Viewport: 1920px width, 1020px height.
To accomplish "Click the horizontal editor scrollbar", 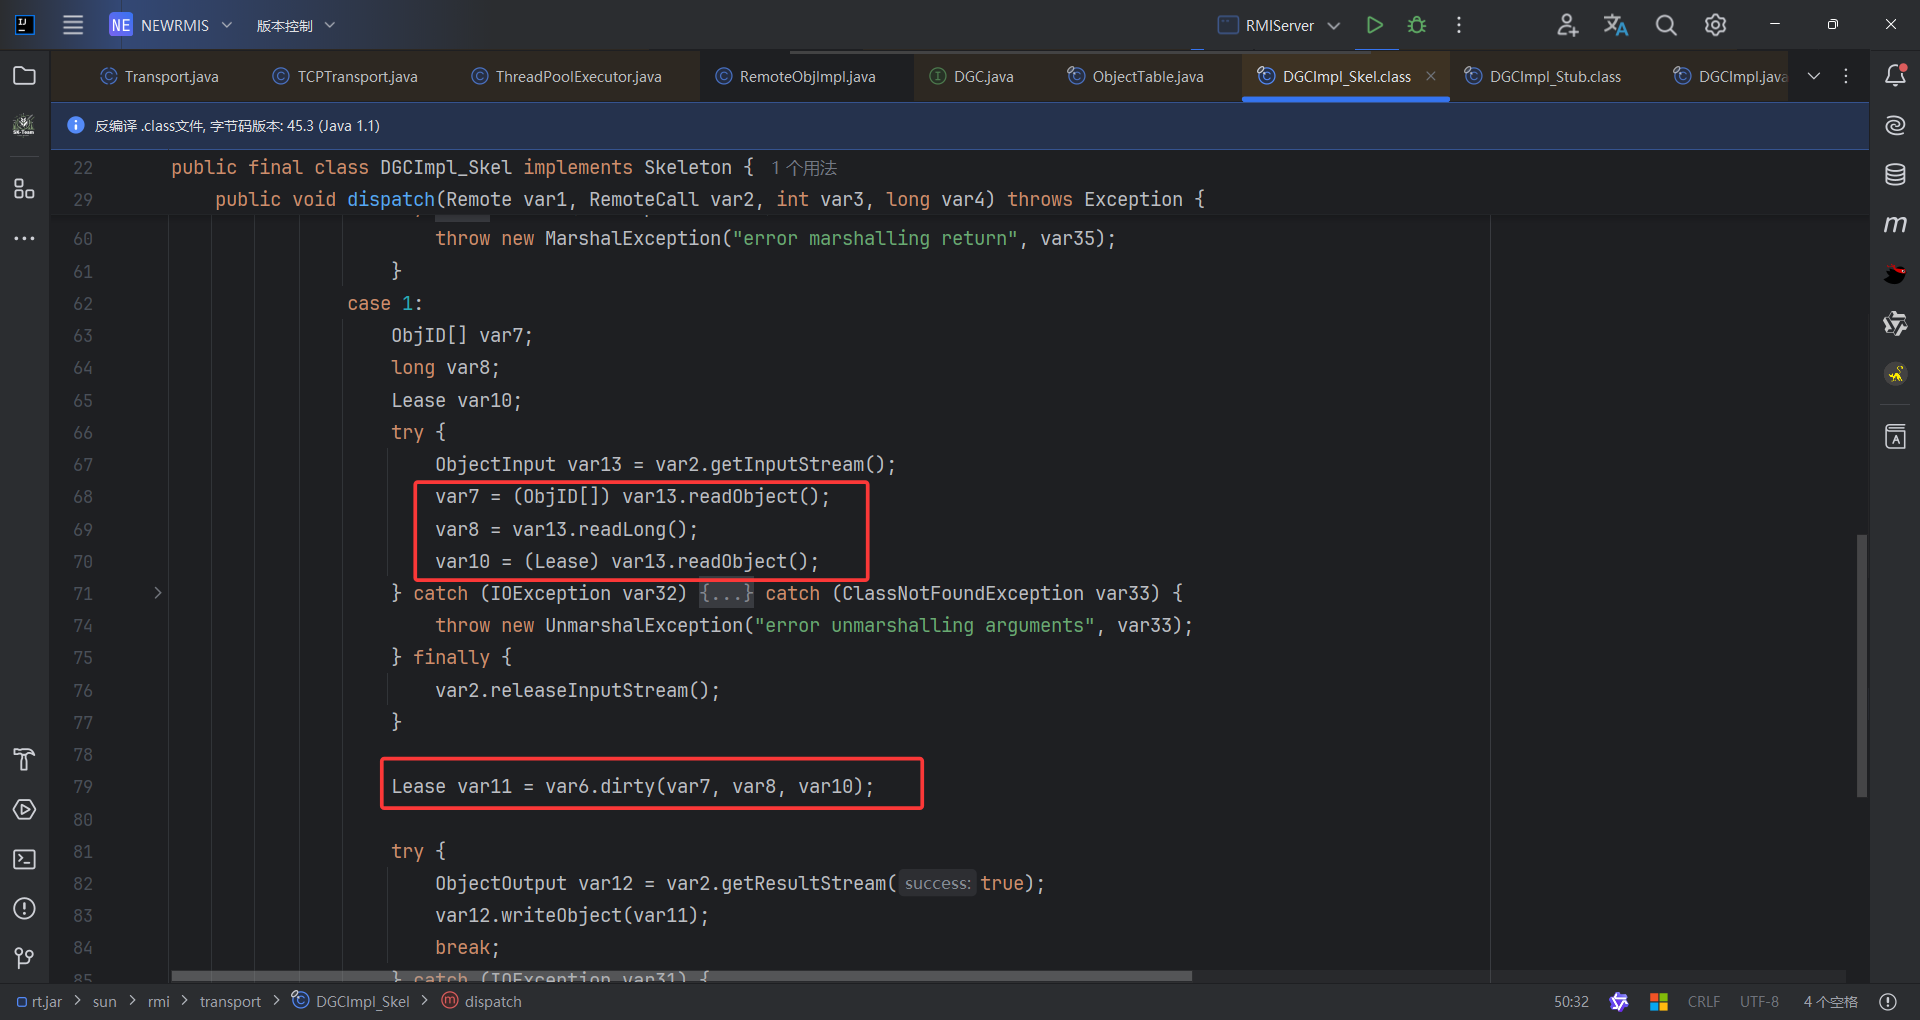I will [x=682, y=976].
